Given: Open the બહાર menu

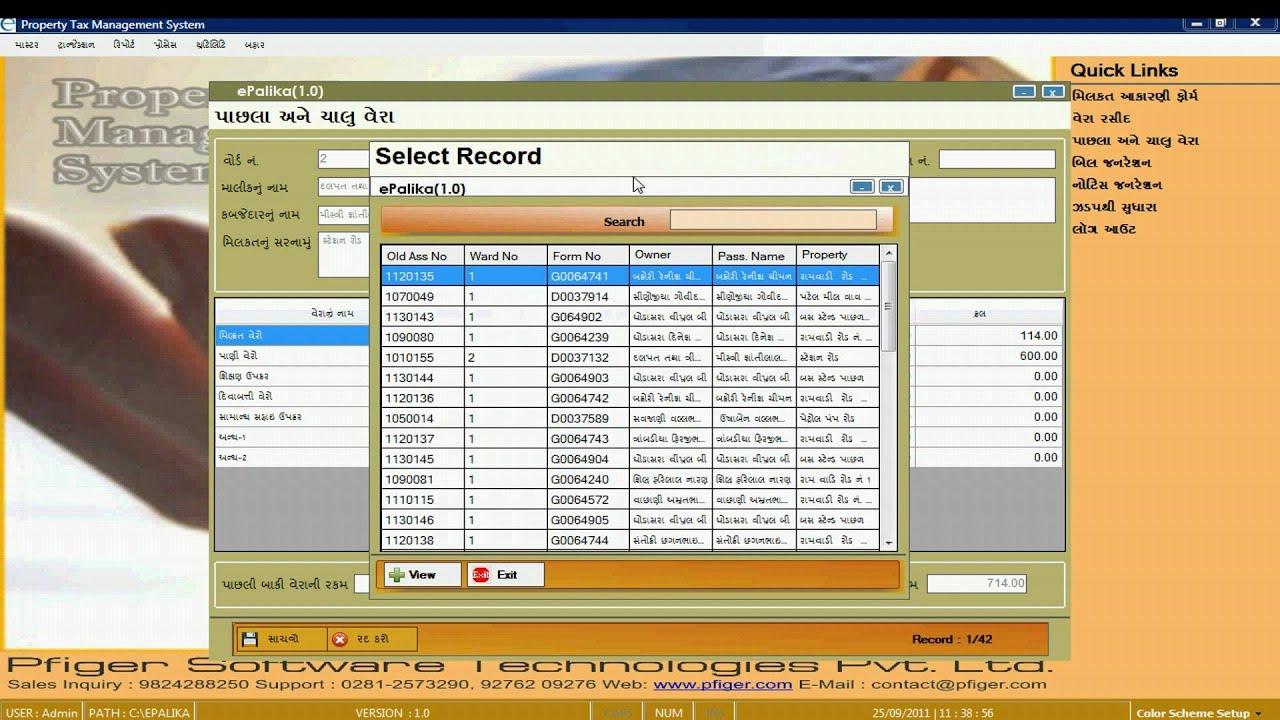Looking at the screenshot, I should (254, 45).
